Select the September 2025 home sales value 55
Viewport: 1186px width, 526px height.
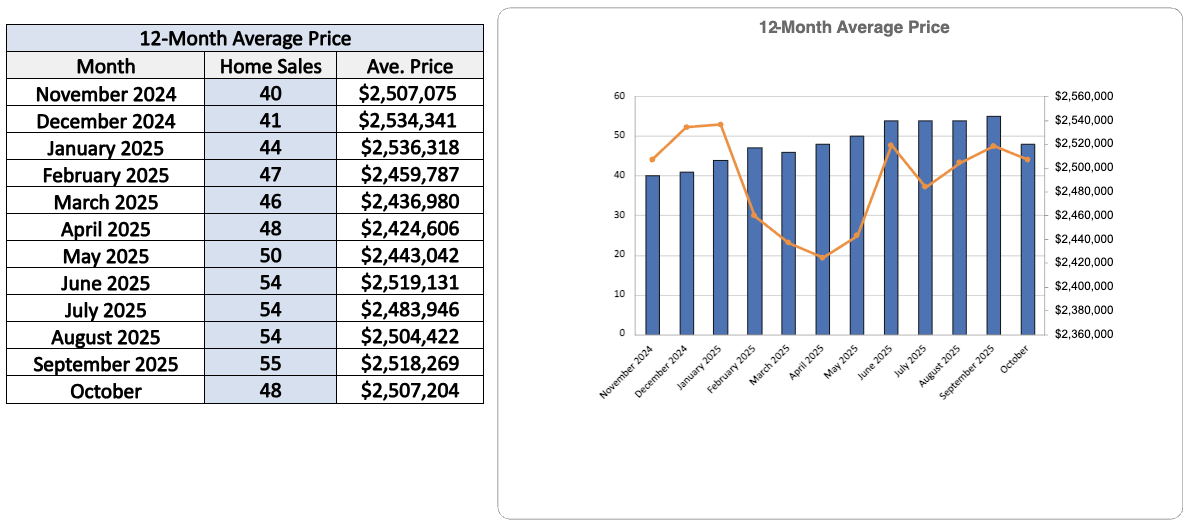coord(271,364)
